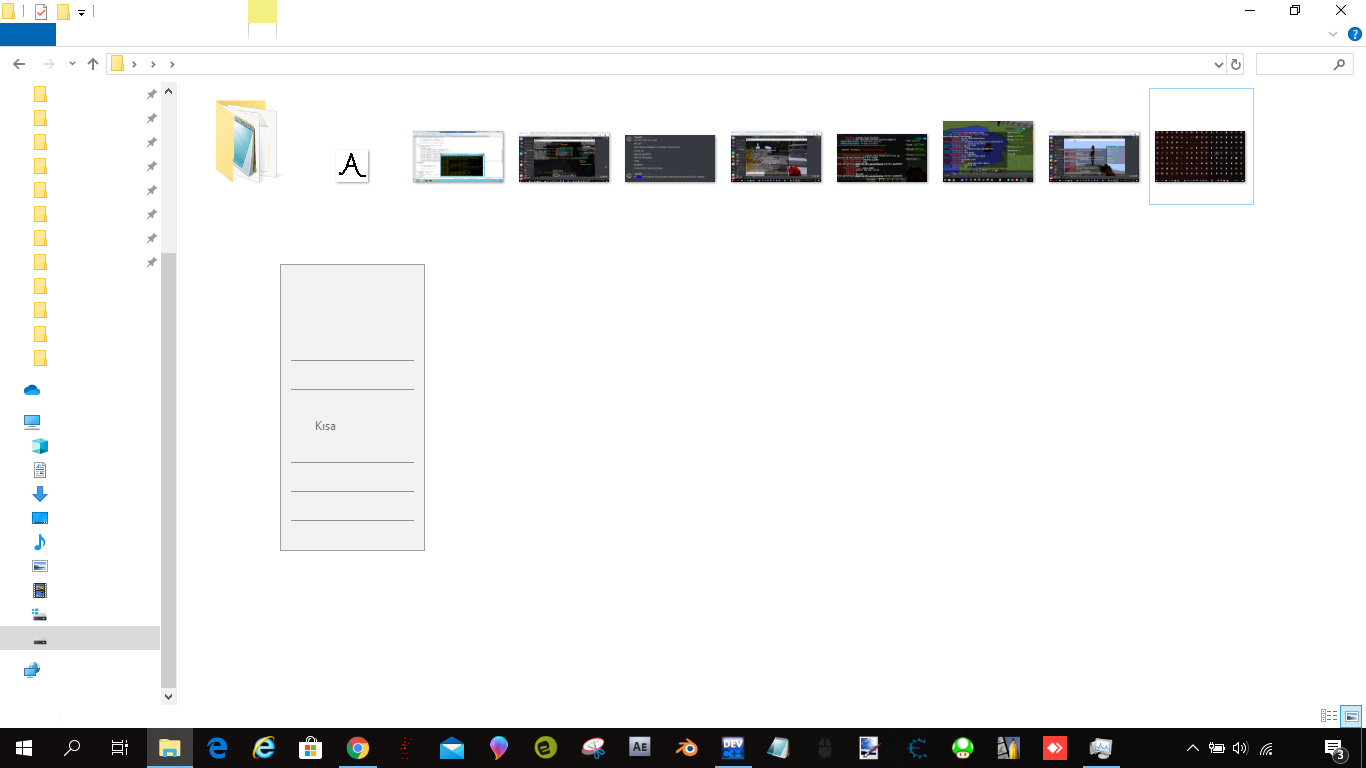Screen dimensions: 1366x768
Task: Go up one folder level
Action: point(93,64)
